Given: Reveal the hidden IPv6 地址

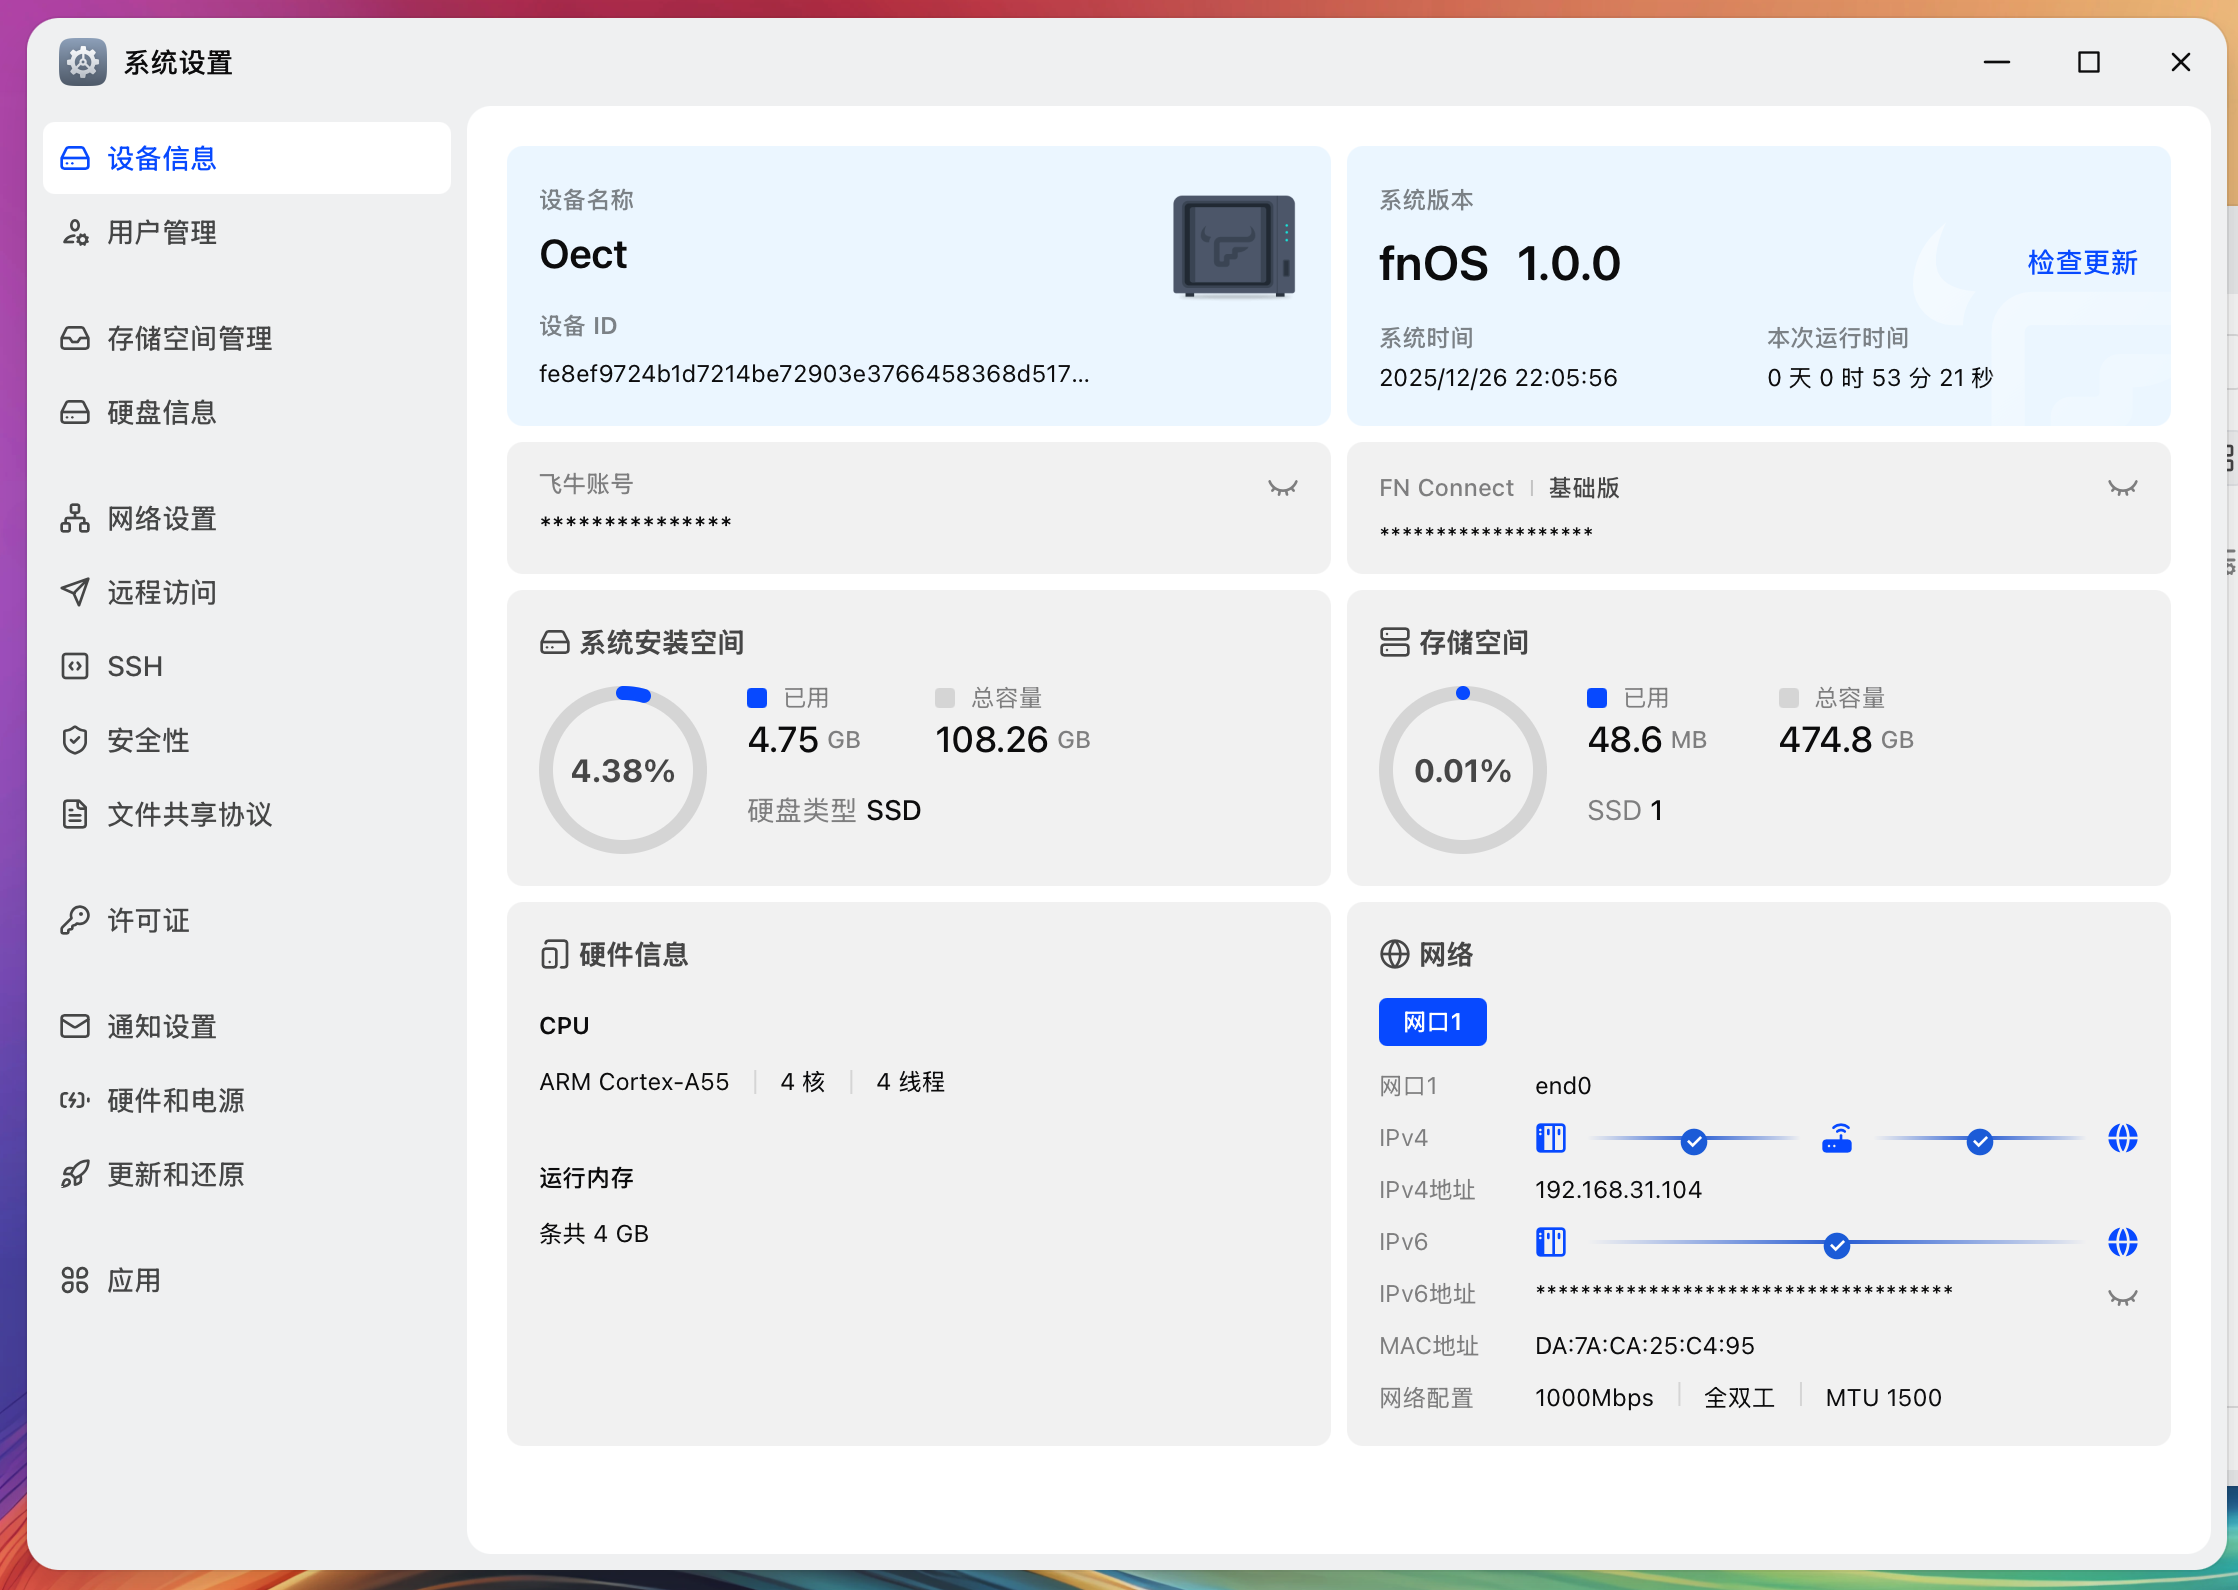Looking at the screenshot, I should [x=2123, y=1297].
